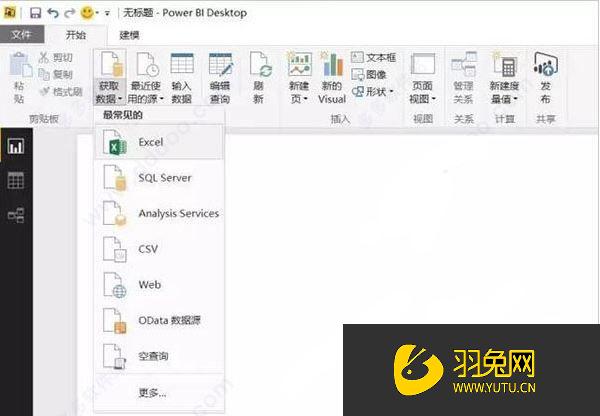Choose Web data source
Screen dimensions: 600x416
[159, 284]
